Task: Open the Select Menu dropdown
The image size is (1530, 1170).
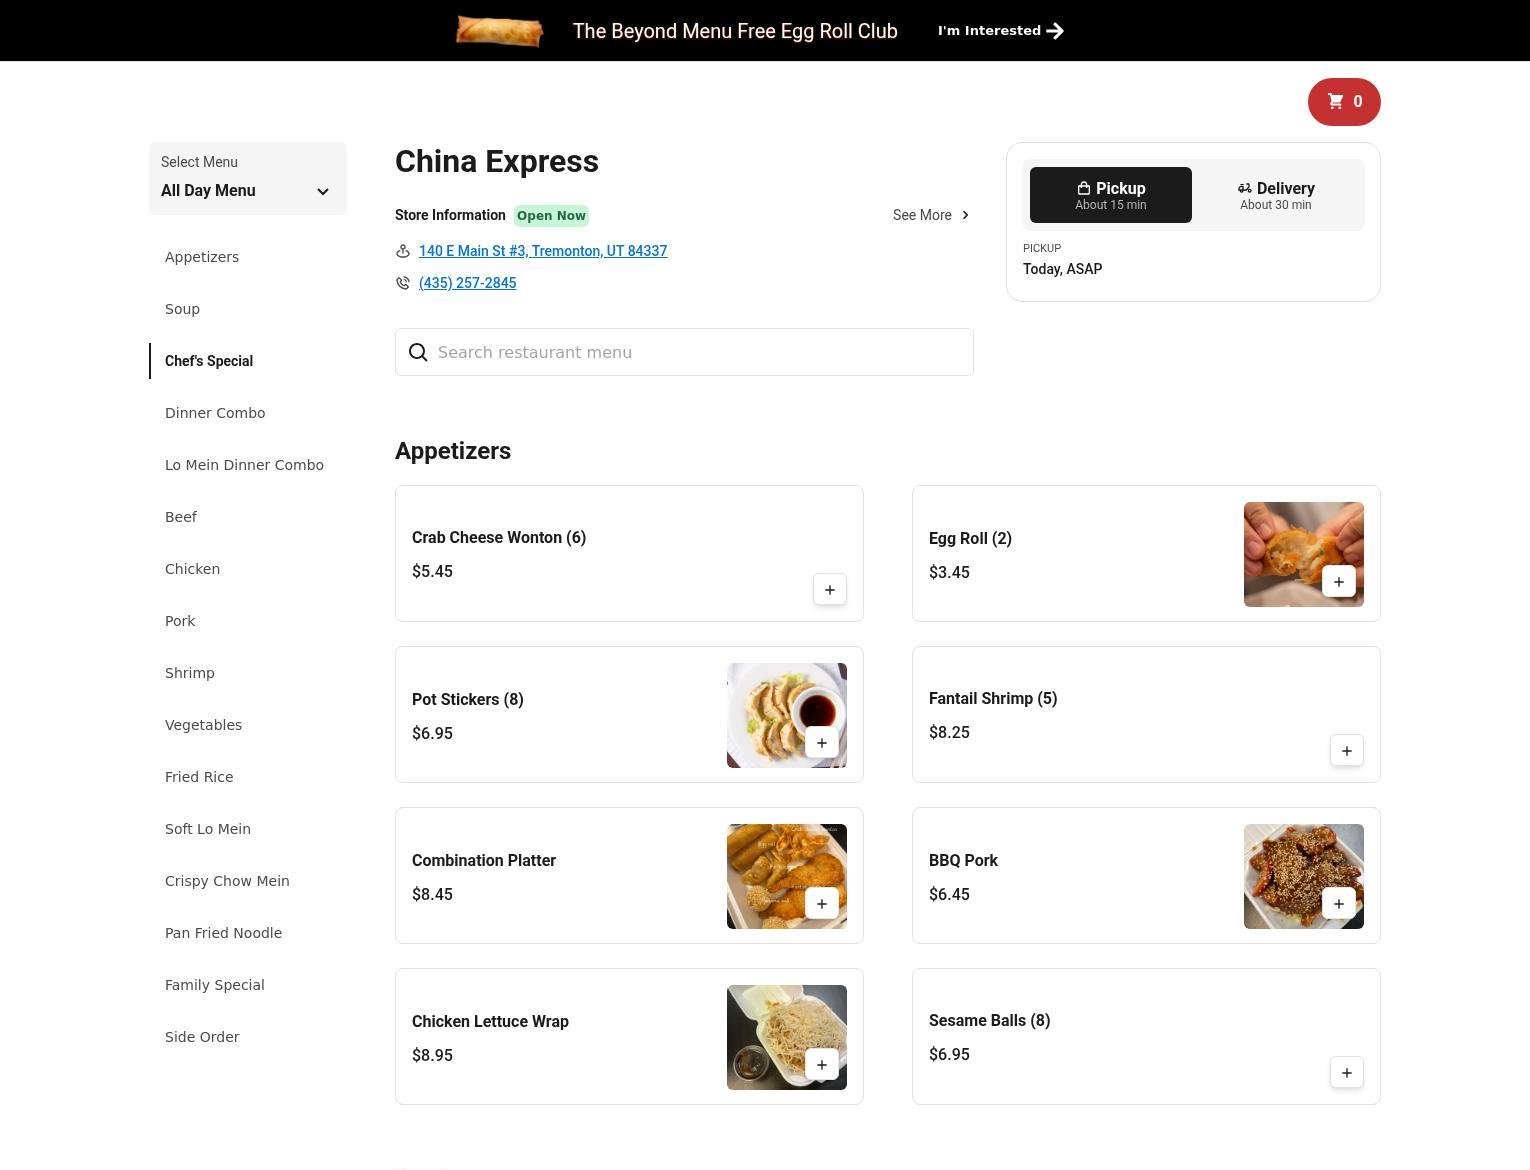Action: [248, 178]
